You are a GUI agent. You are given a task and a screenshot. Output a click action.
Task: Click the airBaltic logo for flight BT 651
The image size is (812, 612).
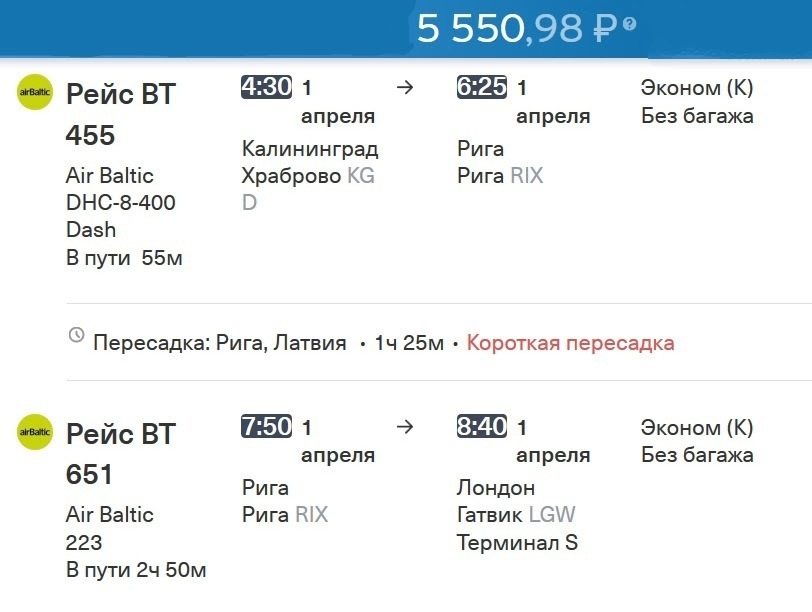point(35,432)
